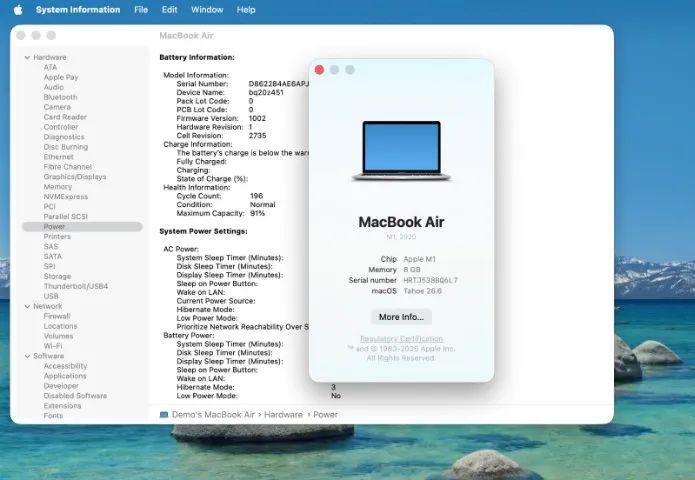
Task: Click Power in the path bar
Action: point(325,415)
